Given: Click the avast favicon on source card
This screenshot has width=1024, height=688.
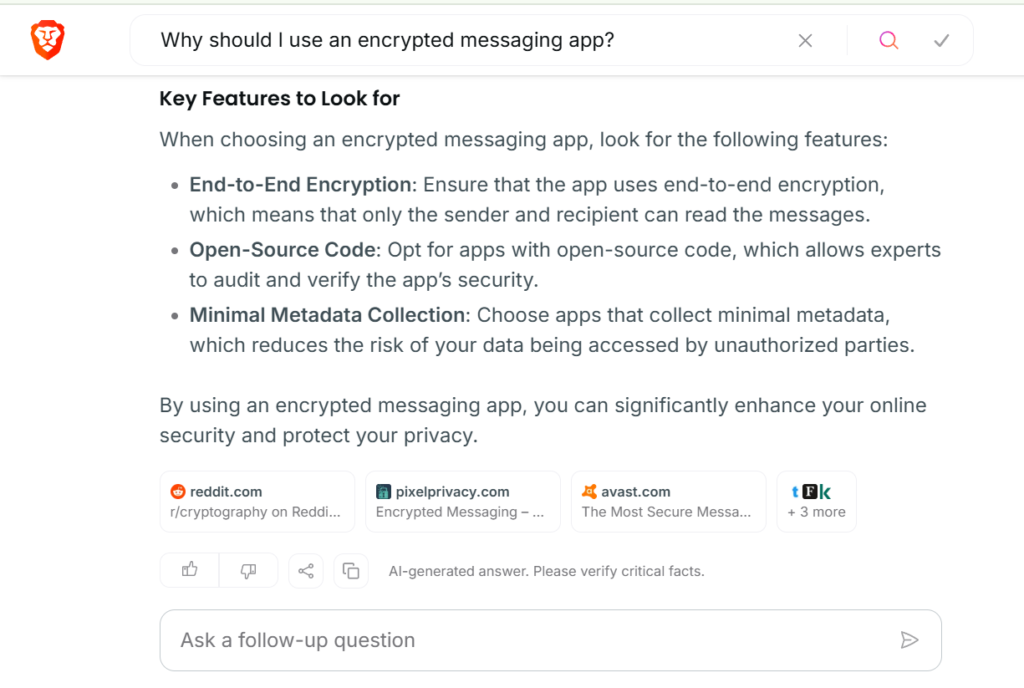Looking at the screenshot, I should 589,492.
